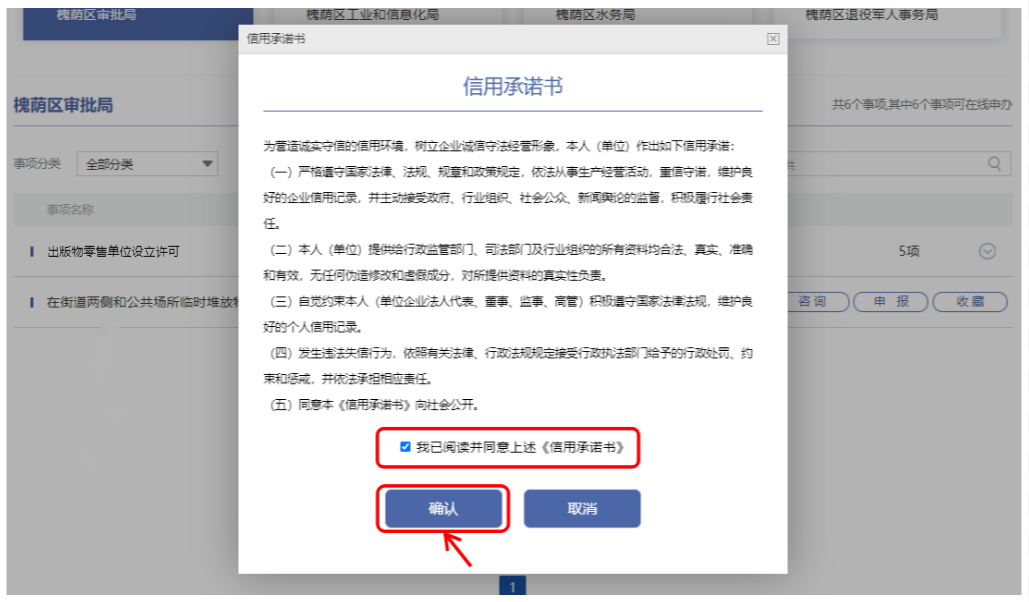
Task: Click the 收藏 button
Action: 969,301
